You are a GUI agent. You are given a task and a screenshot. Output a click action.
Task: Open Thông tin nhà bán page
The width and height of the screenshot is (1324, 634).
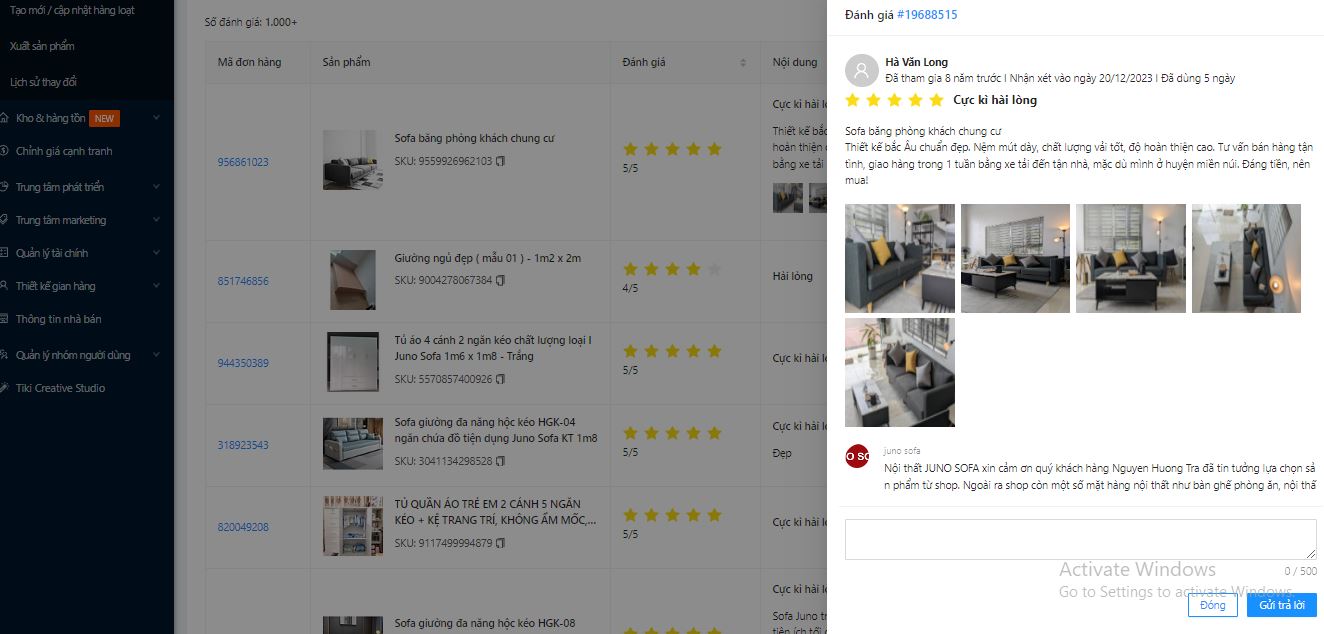(x=58, y=319)
